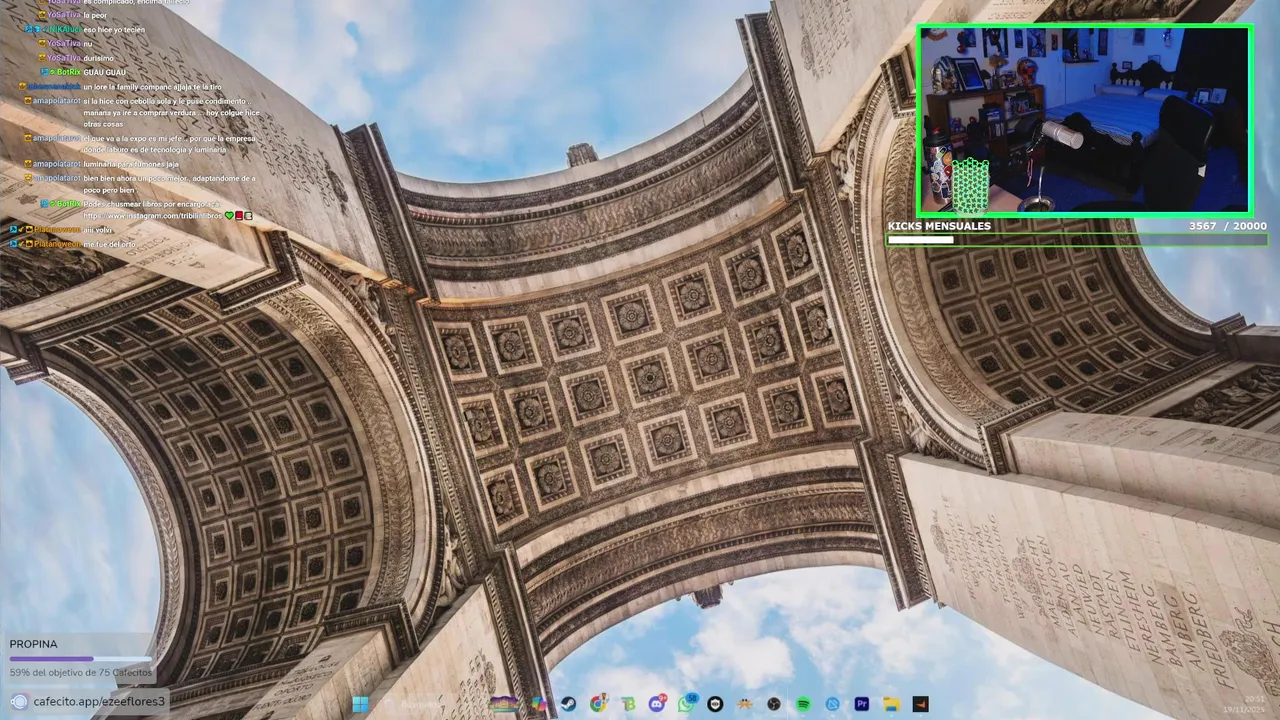Open Adobe Premiere Pro from the taskbar

861,704
